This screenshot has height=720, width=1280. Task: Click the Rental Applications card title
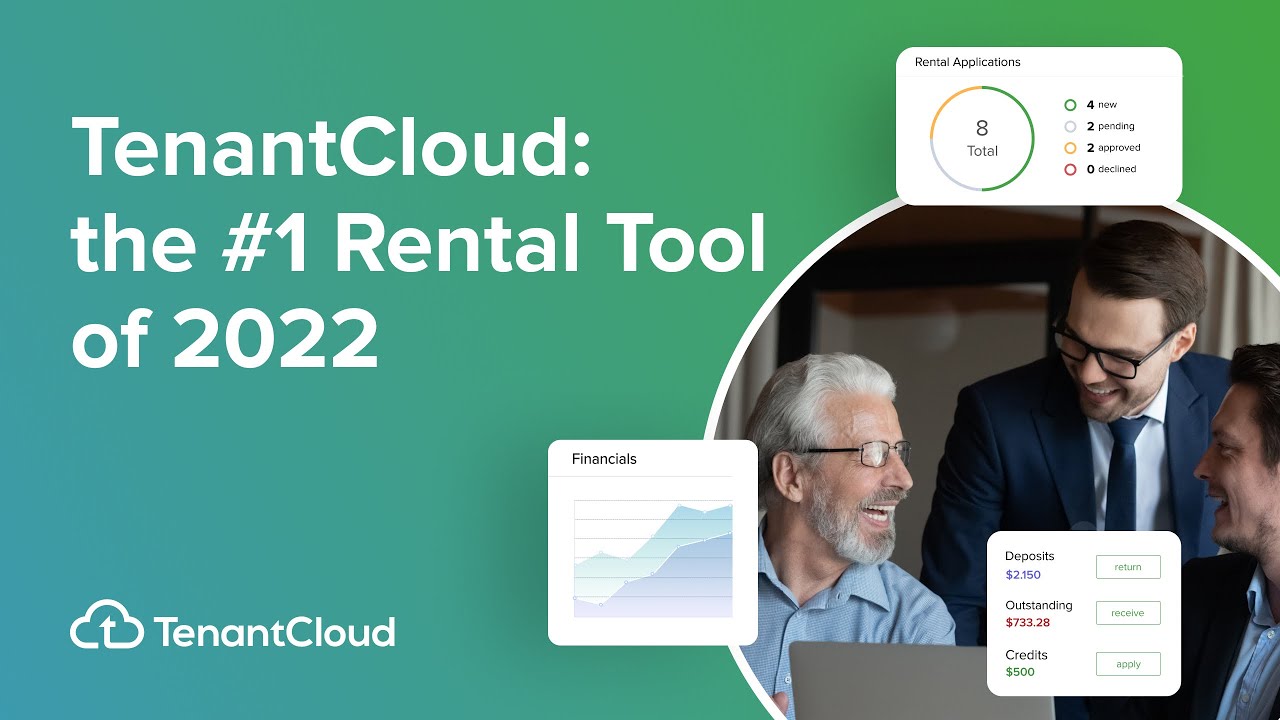pyautogui.click(x=968, y=62)
